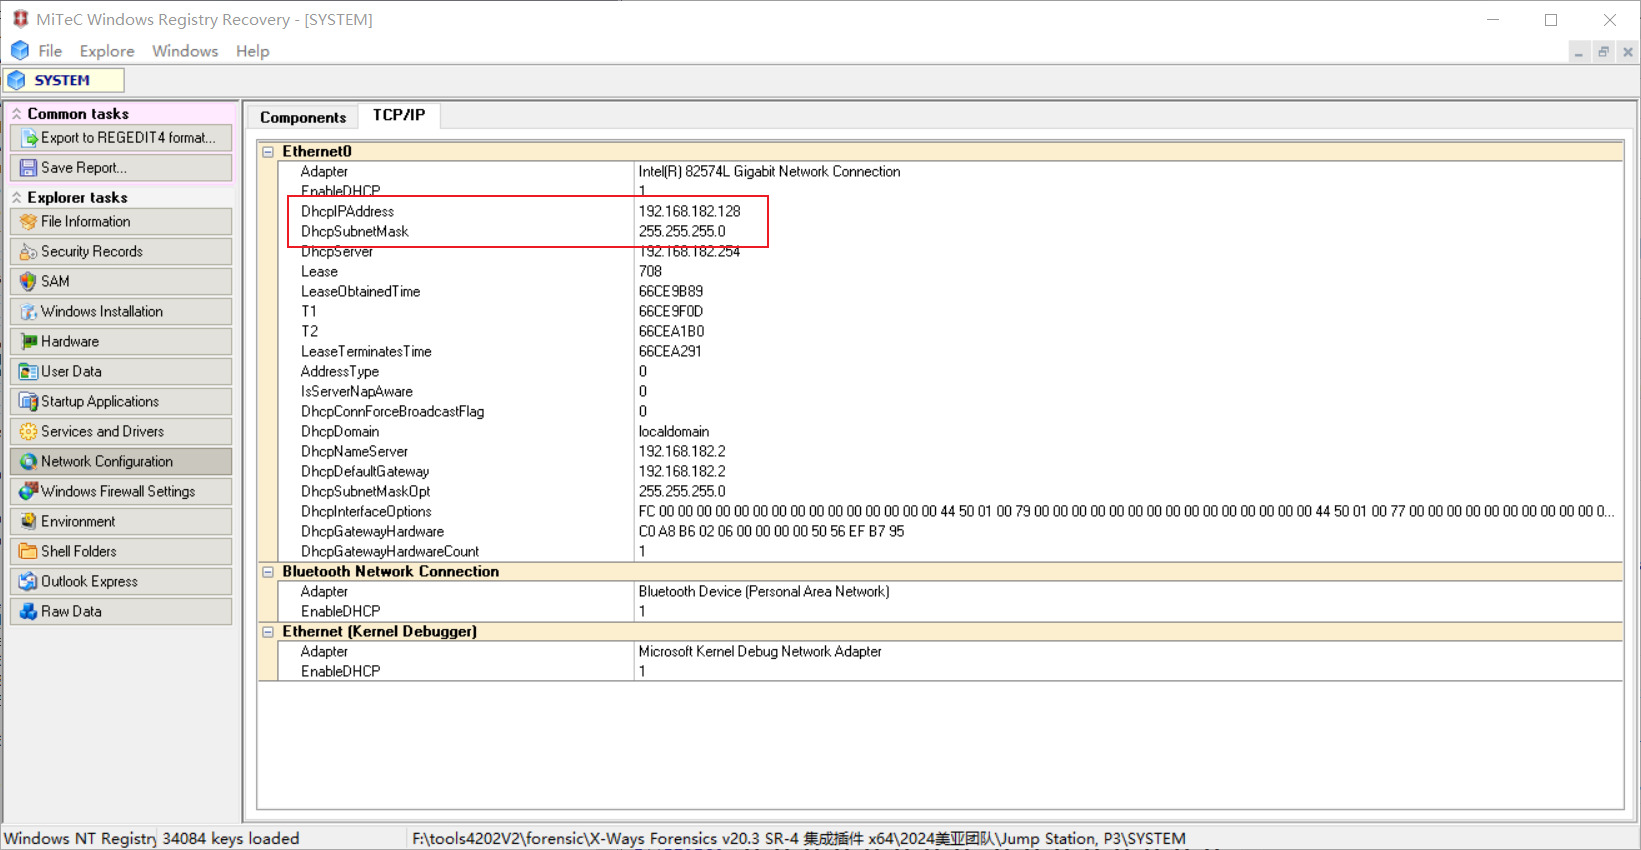
Task: Click the Outlook Express icon
Action: 29,582
